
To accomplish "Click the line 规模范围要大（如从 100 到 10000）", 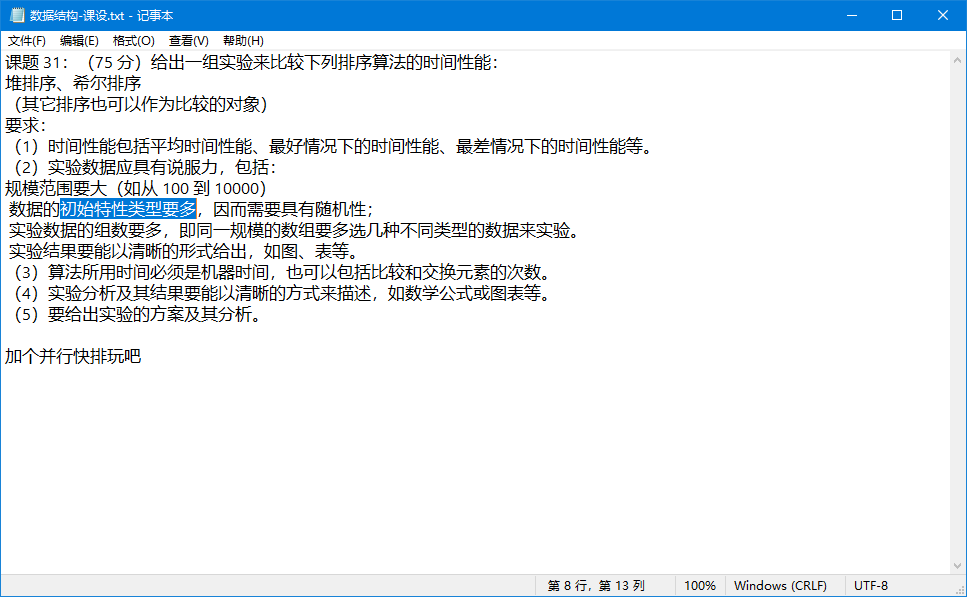I will coord(136,189).
